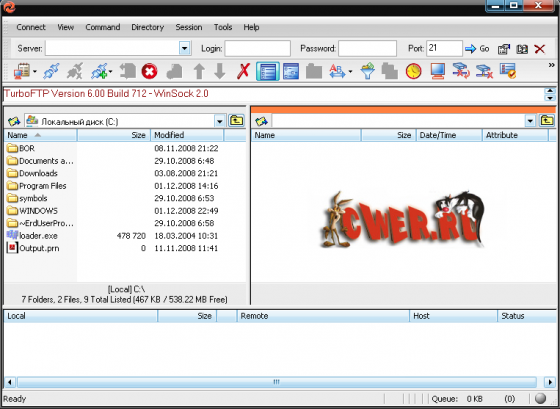The width and height of the screenshot is (560, 409).
Task: Go up one folder in local pane
Action: tap(236, 121)
